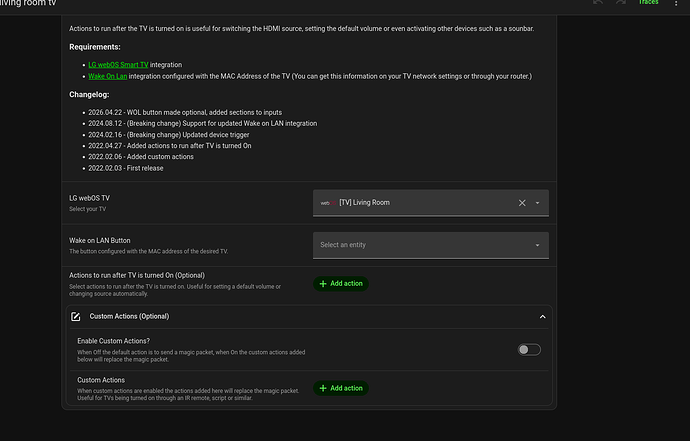Open the LG webOS Smart TV integration link
Viewport: 690px width, 441px height.
(118, 65)
